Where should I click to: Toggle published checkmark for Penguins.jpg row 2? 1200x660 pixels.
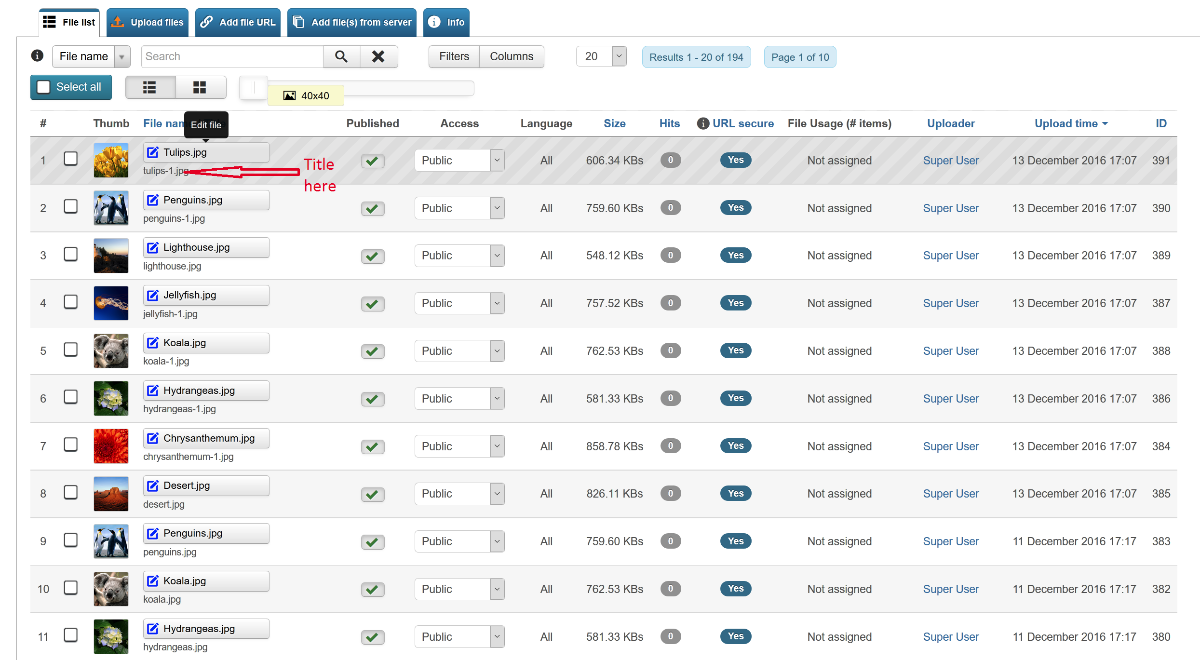click(x=373, y=209)
